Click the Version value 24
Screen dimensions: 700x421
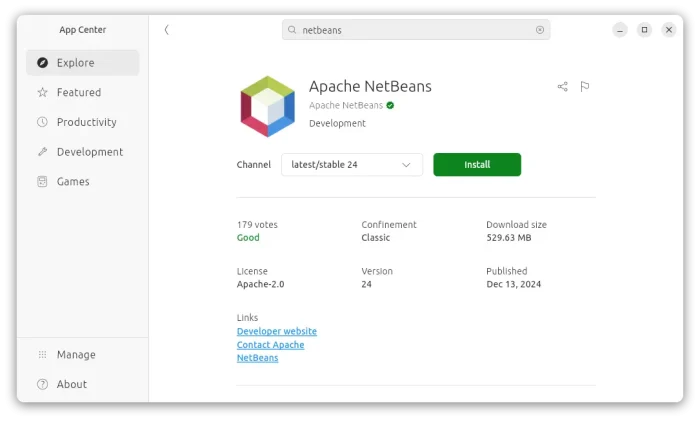[367, 284]
